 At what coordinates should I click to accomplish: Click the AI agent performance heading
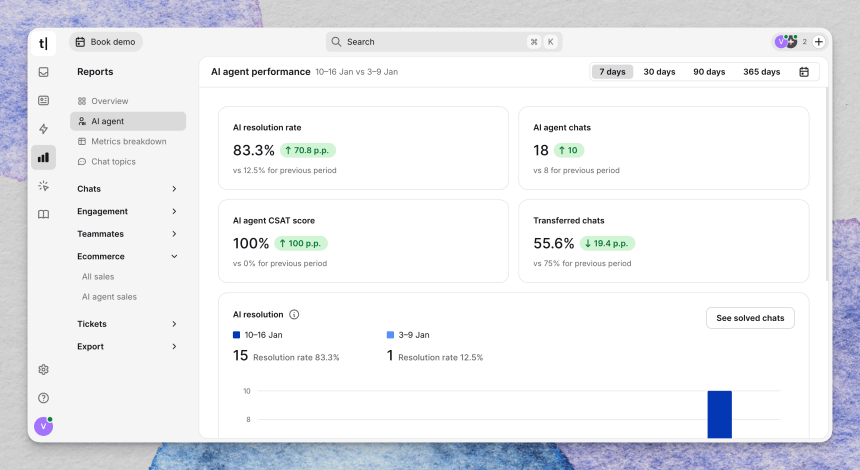click(261, 72)
